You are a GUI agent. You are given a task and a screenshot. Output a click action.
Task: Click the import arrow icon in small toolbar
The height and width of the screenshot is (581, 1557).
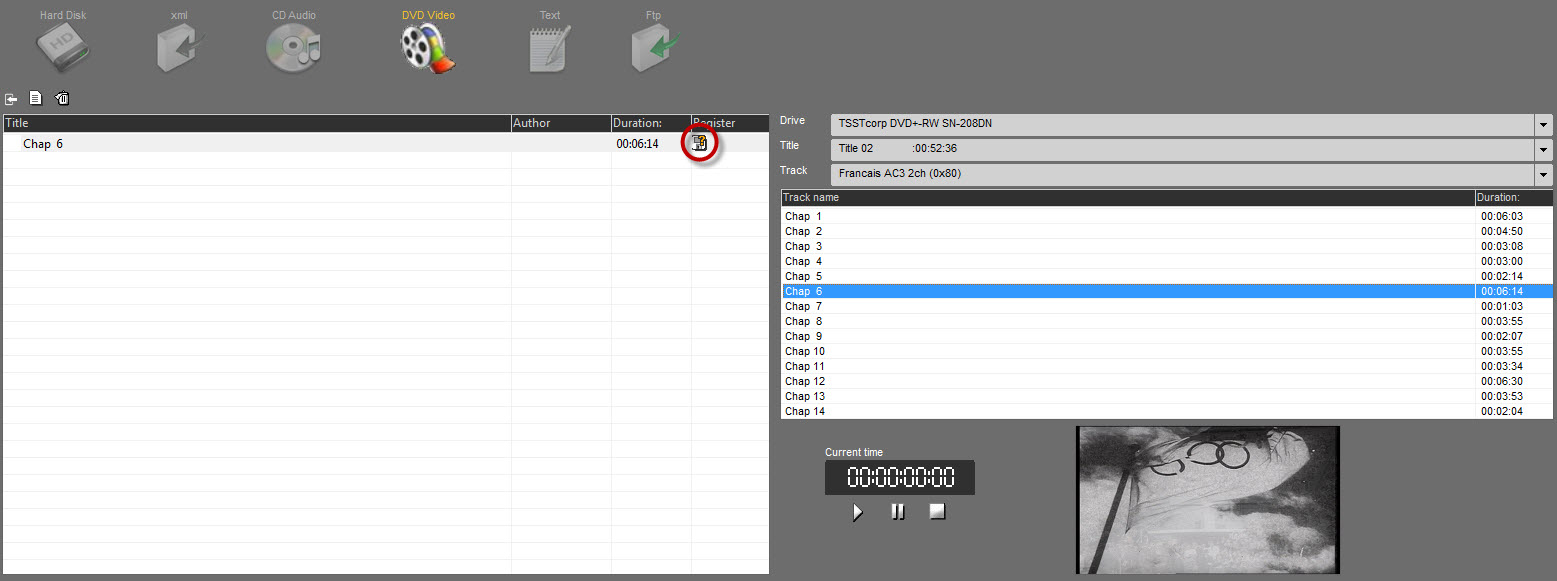(12, 99)
